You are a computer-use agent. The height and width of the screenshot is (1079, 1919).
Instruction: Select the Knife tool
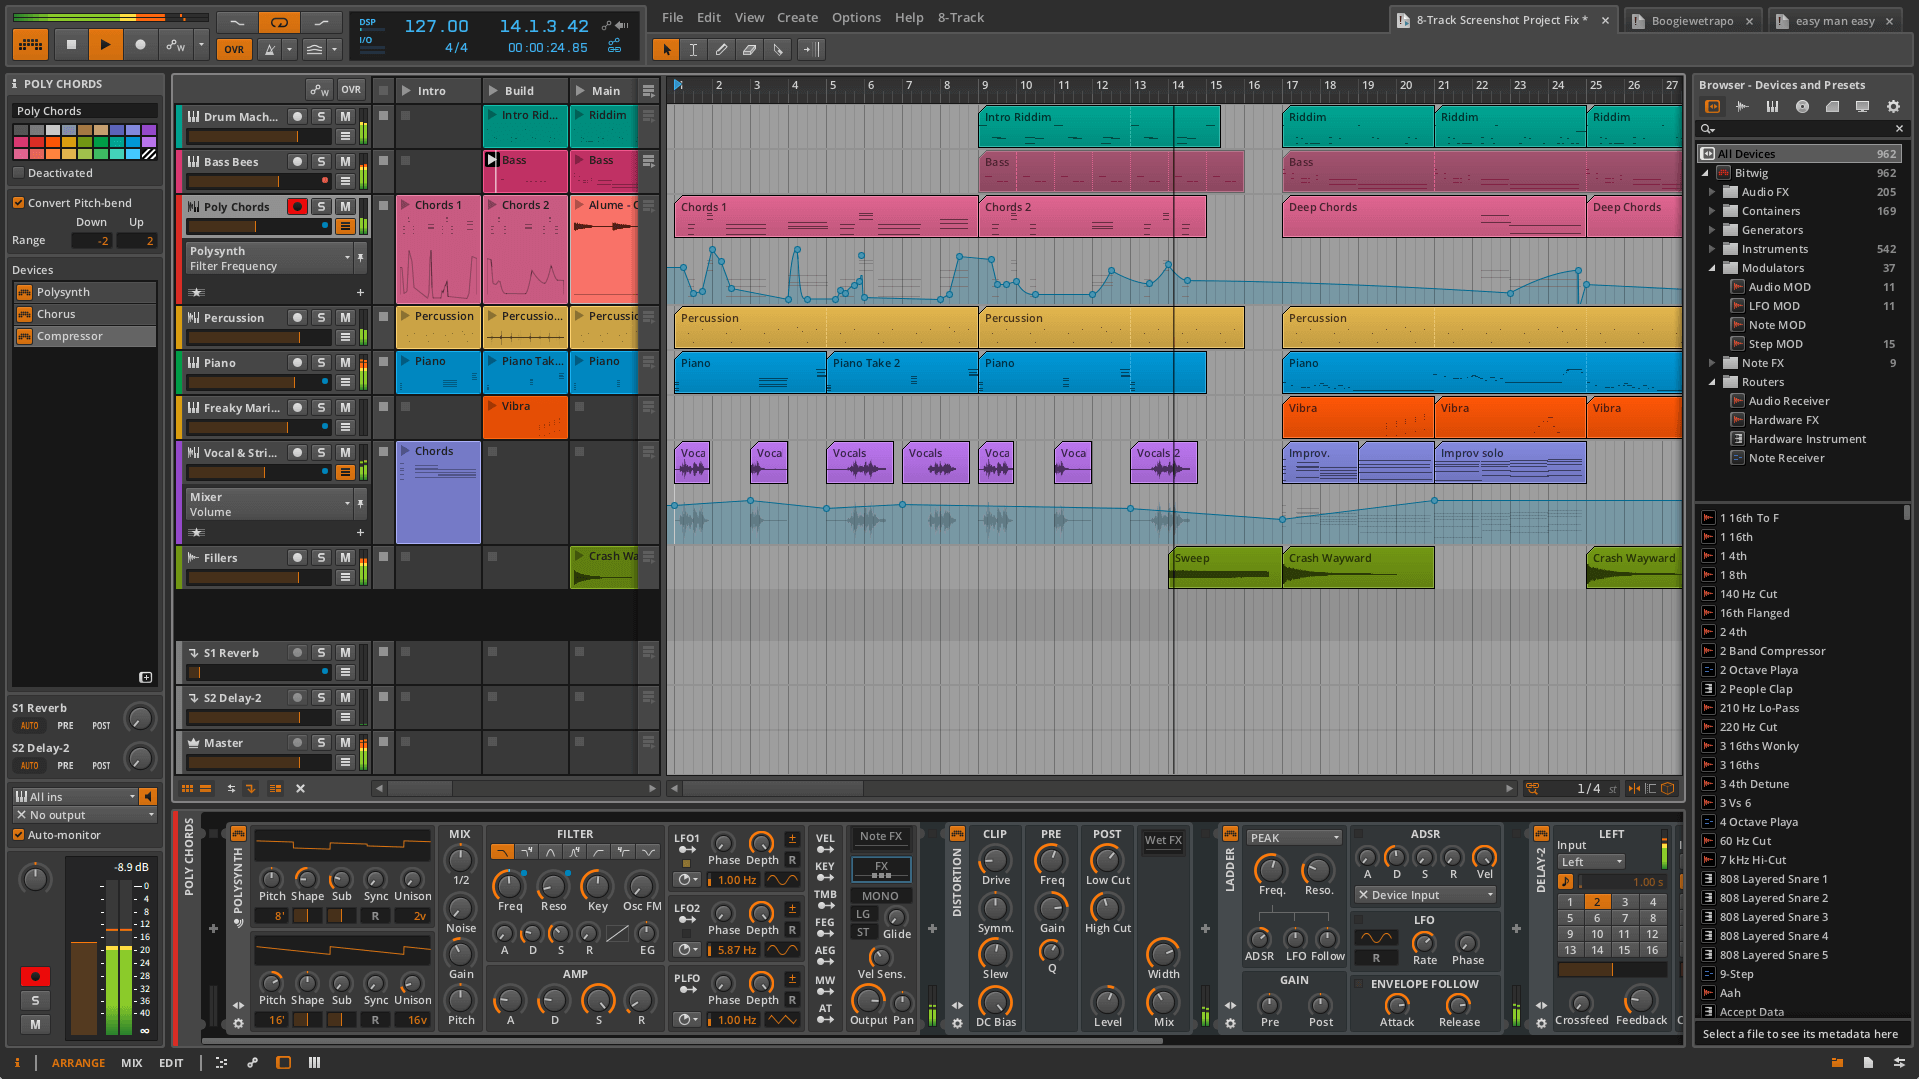click(778, 49)
